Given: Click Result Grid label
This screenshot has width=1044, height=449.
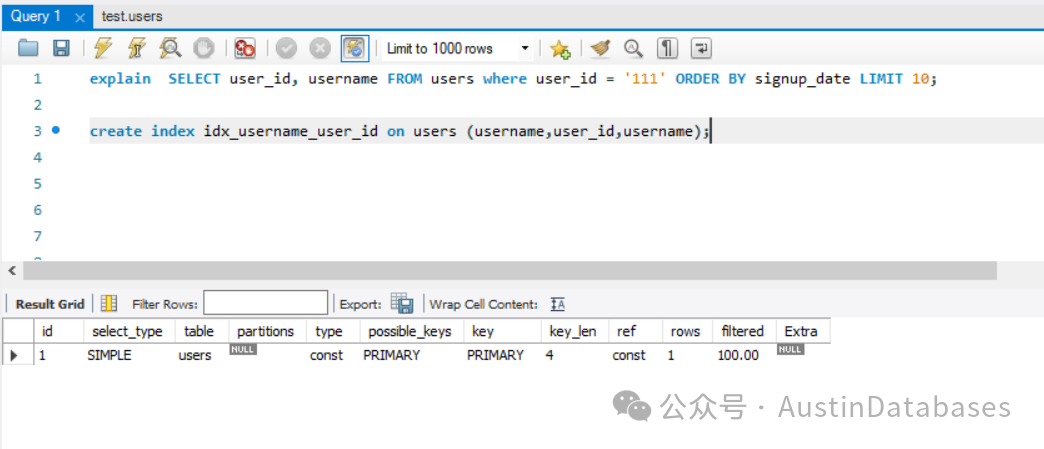Looking at the screenshot, I should pyautogui.click(x=50, y=304).
